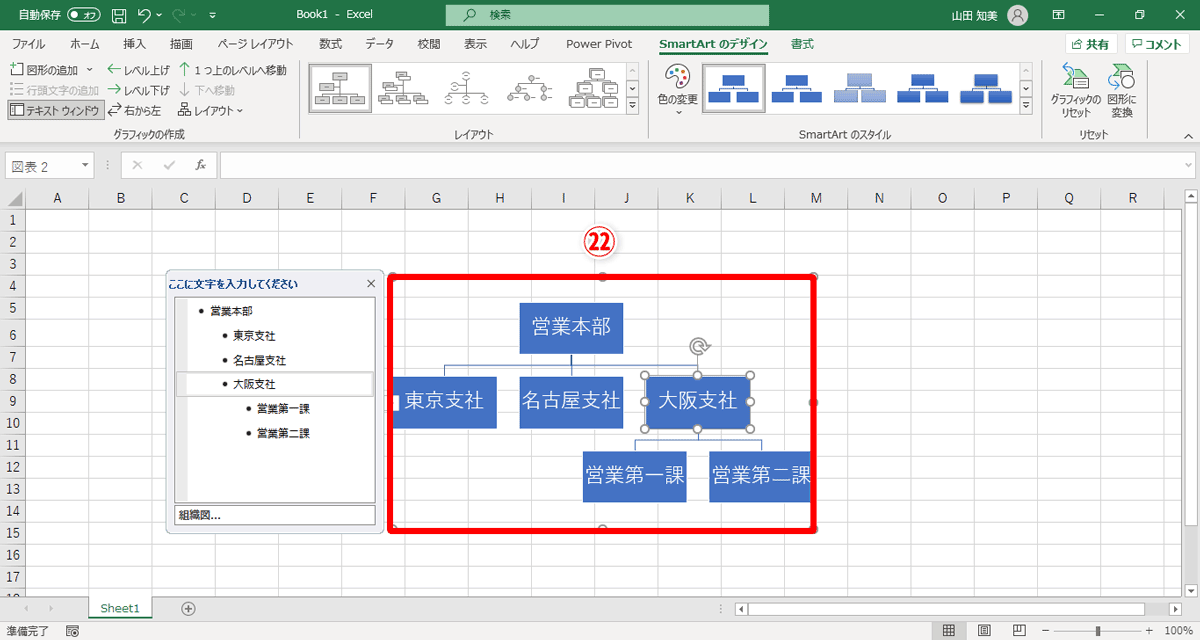Select the fourth SmartArt style thumbnail
This screenshot has height=640, width=1200.
(923, 89)
